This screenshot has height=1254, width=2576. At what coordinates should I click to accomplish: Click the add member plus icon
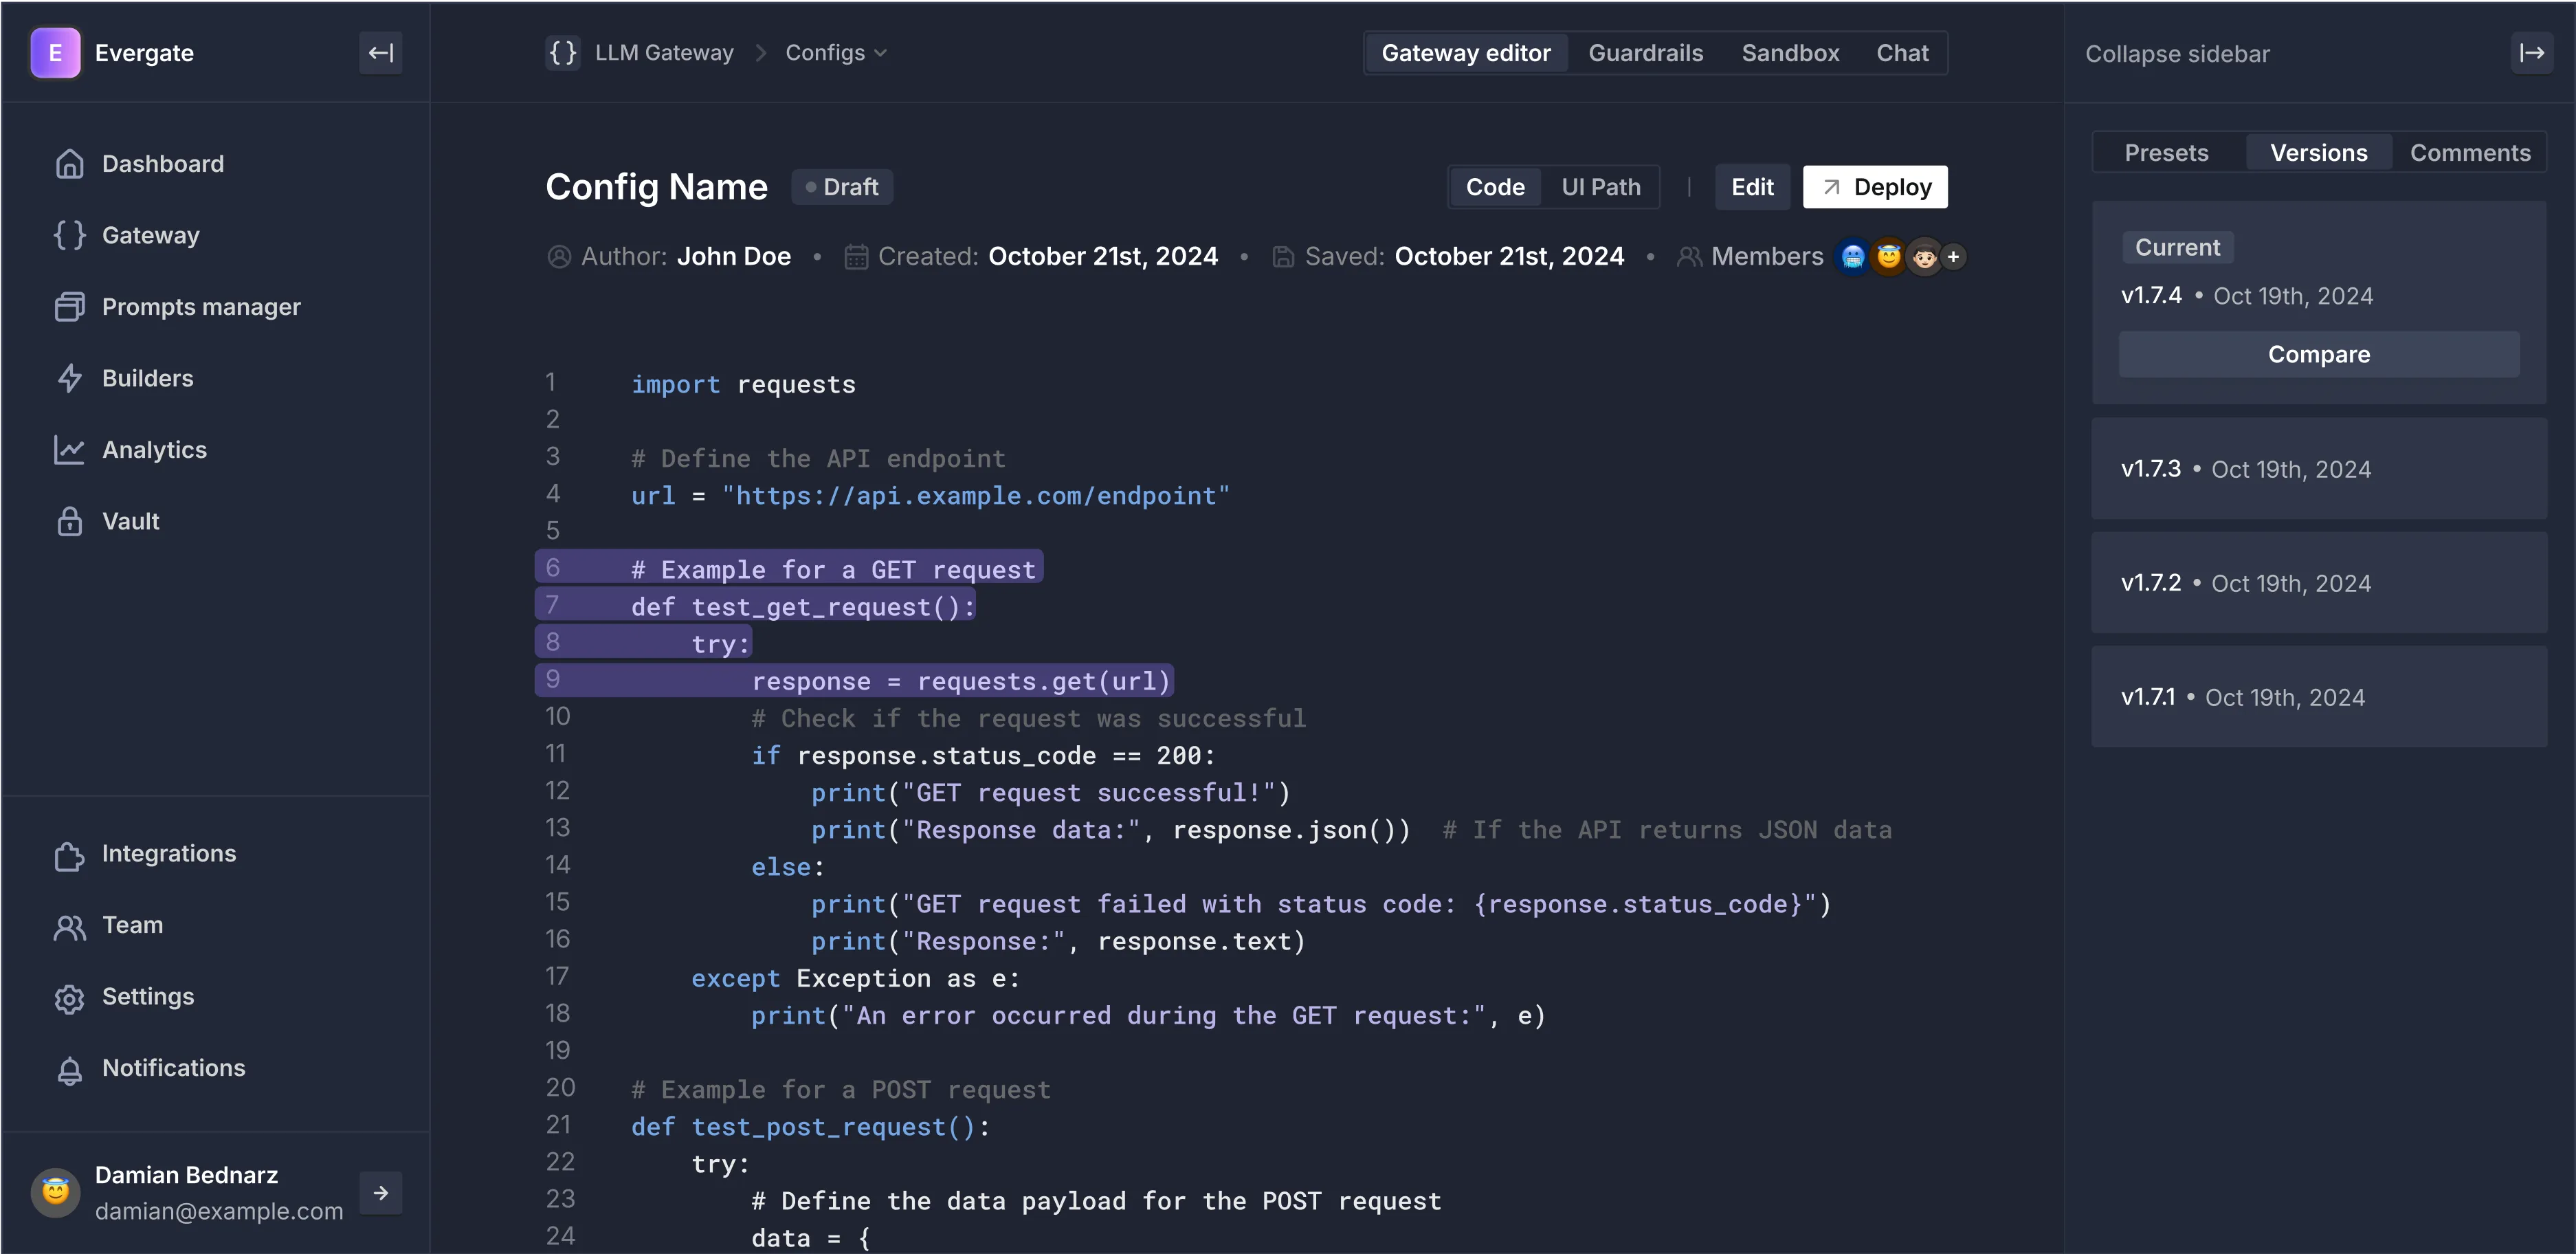point(1953,257)
